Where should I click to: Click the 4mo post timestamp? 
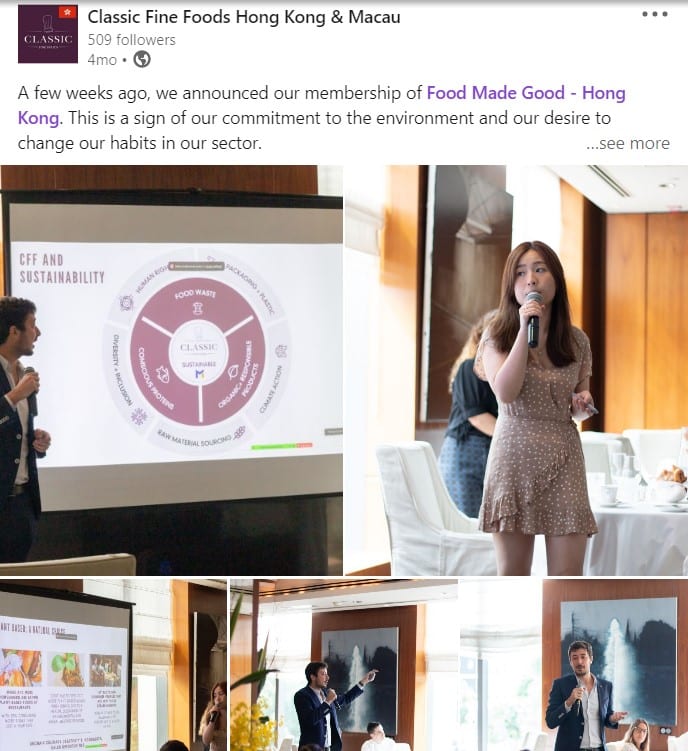(x=102, y=60)
